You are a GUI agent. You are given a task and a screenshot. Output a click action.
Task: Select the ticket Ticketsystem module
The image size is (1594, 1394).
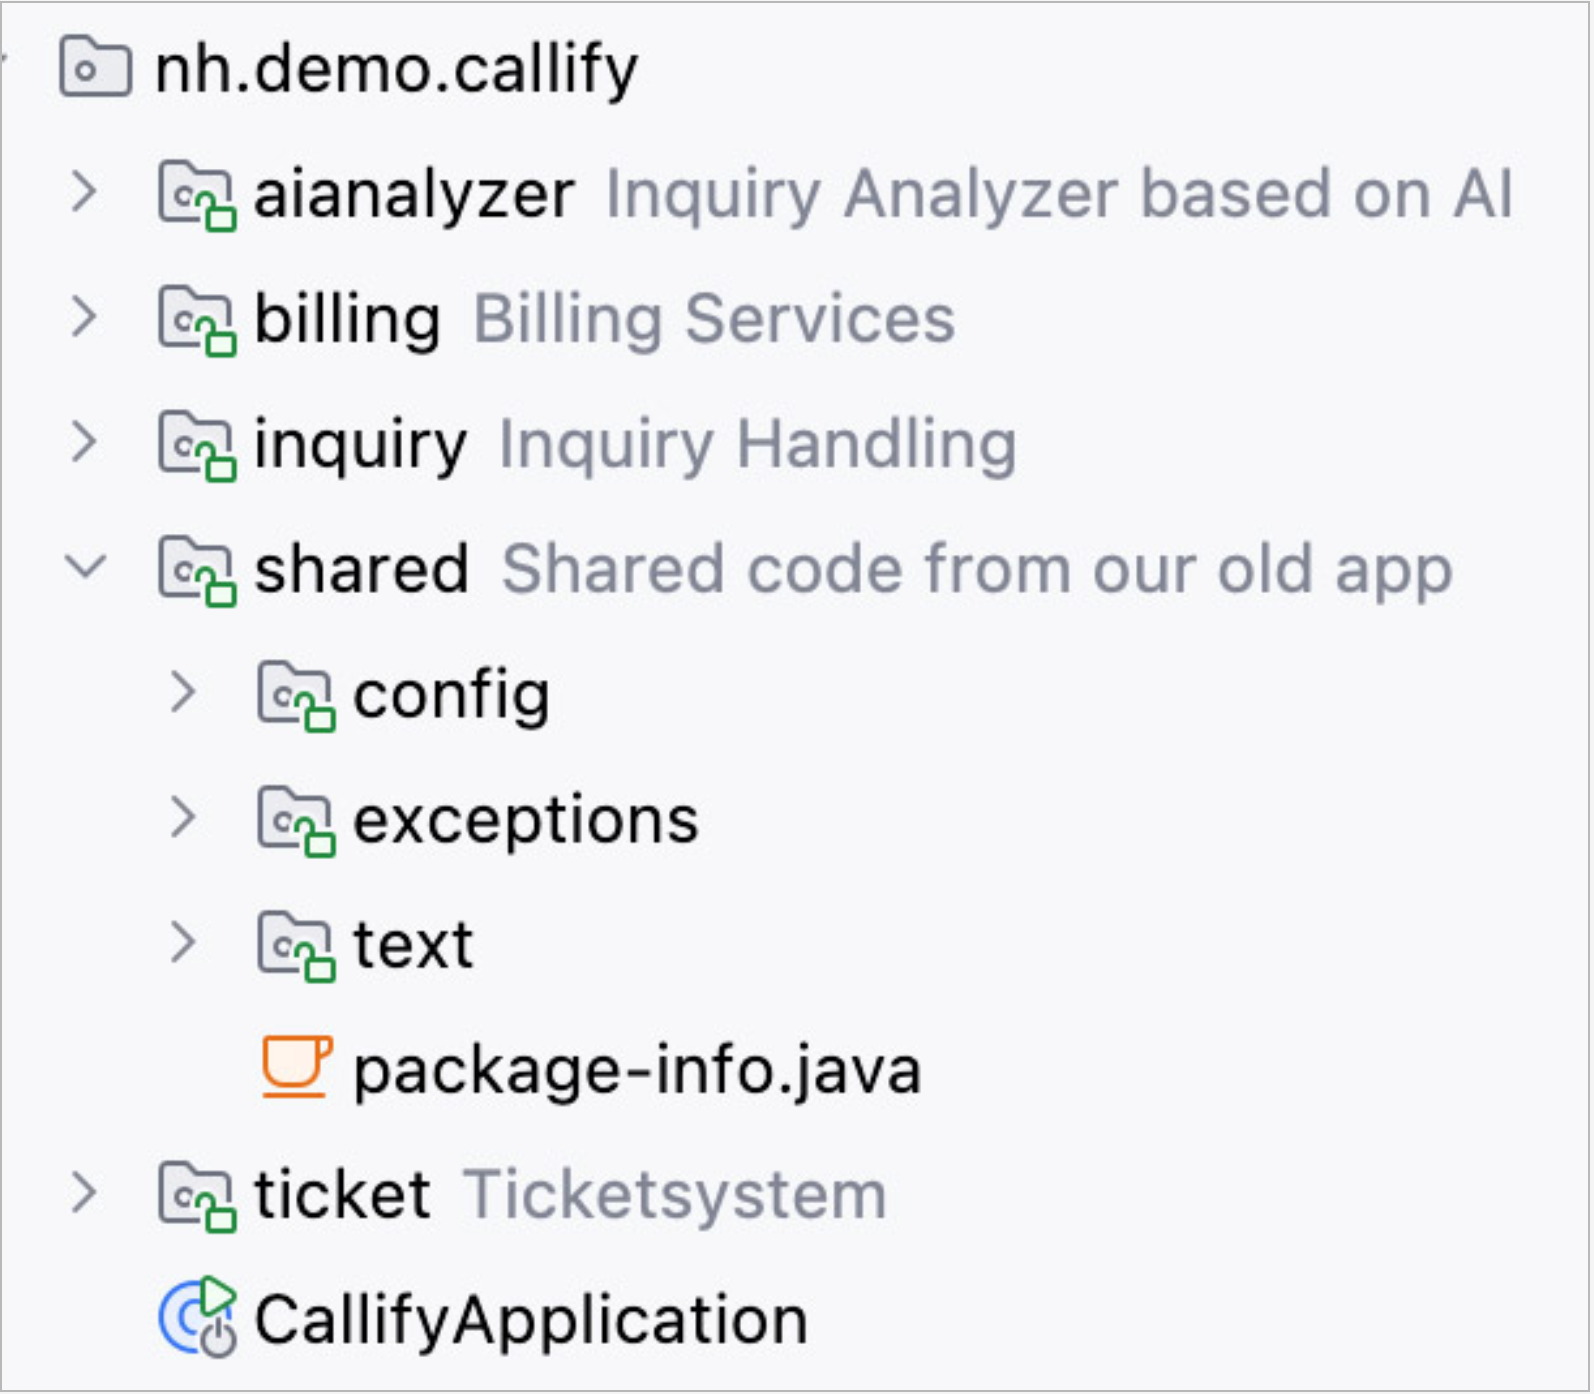pyautogui.click(x=342, y=1195)
